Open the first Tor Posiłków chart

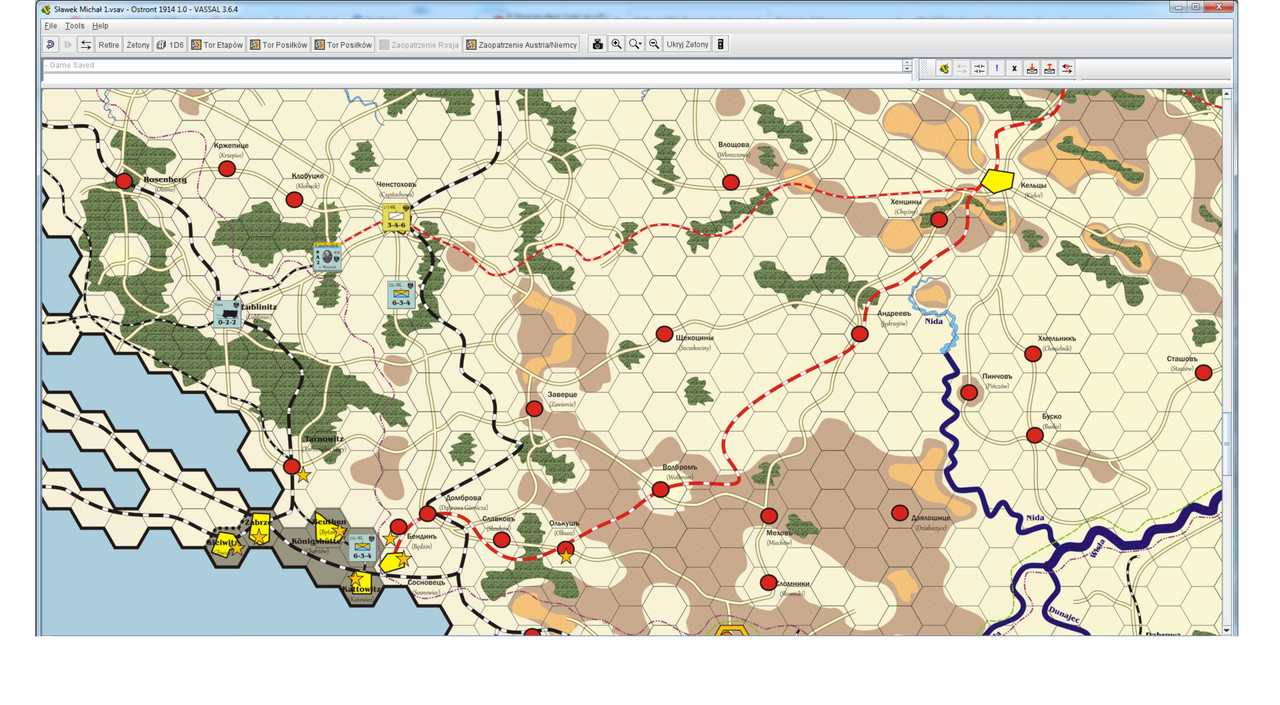tap(279, 45)
